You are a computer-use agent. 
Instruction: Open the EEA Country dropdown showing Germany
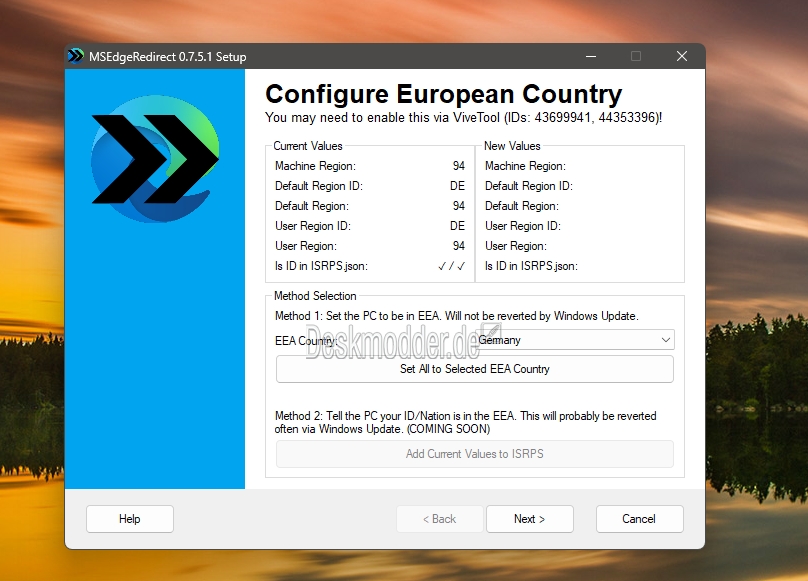click(x=575, y=340)
